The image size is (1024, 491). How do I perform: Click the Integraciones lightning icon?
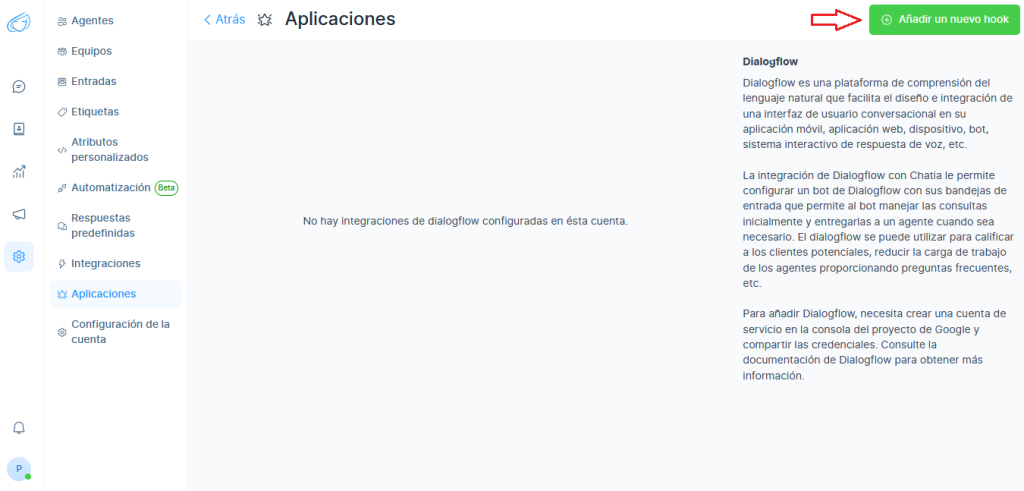pos(62,264)
